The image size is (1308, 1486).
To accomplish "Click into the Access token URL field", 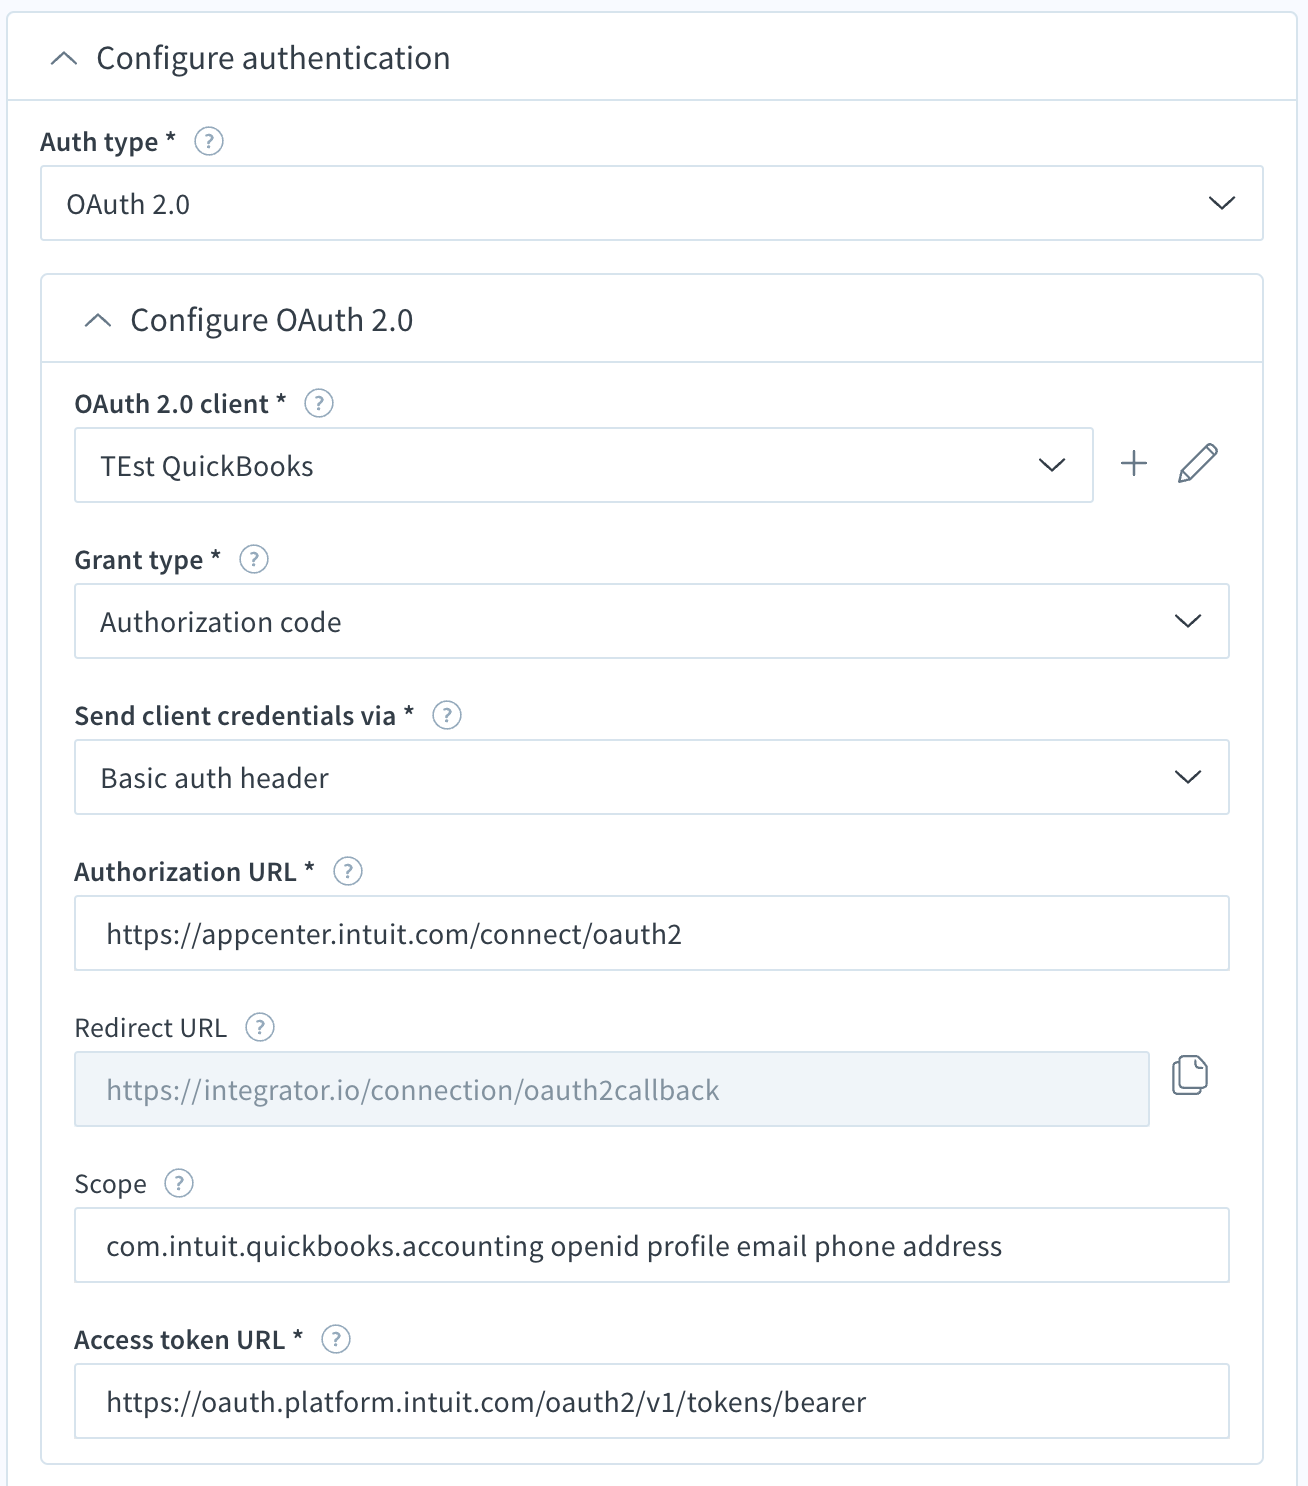I will (652, 1401).
